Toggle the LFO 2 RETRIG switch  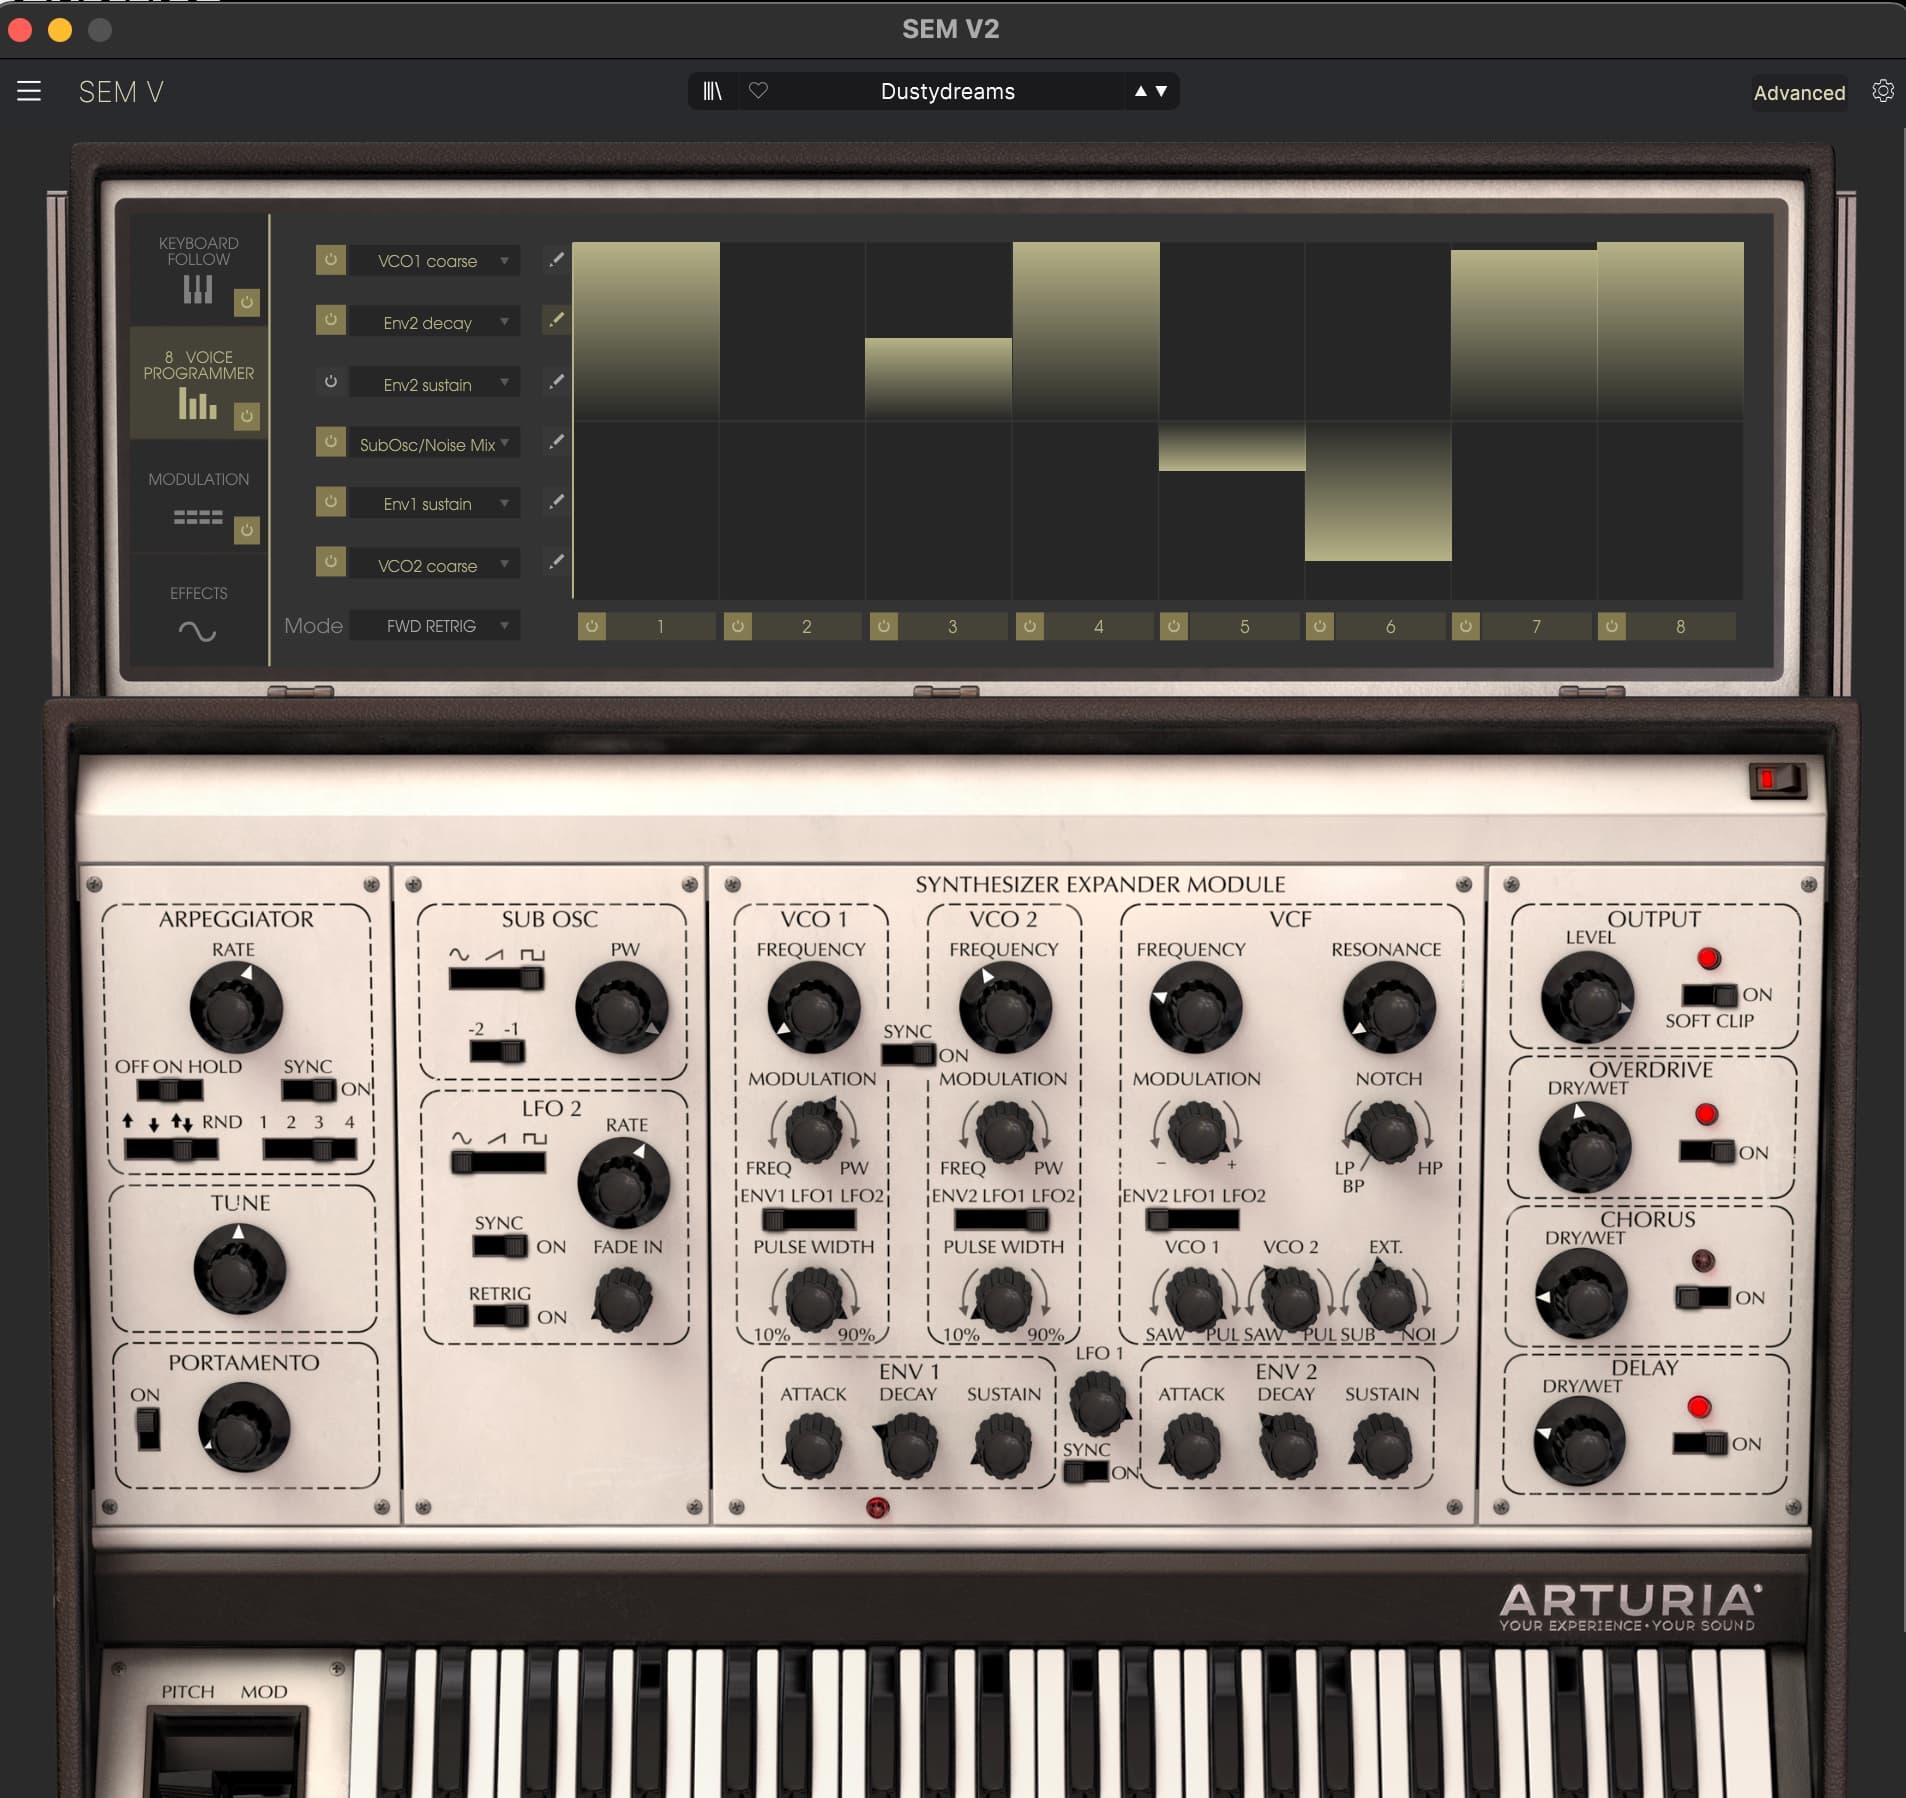pos(500,1316)
